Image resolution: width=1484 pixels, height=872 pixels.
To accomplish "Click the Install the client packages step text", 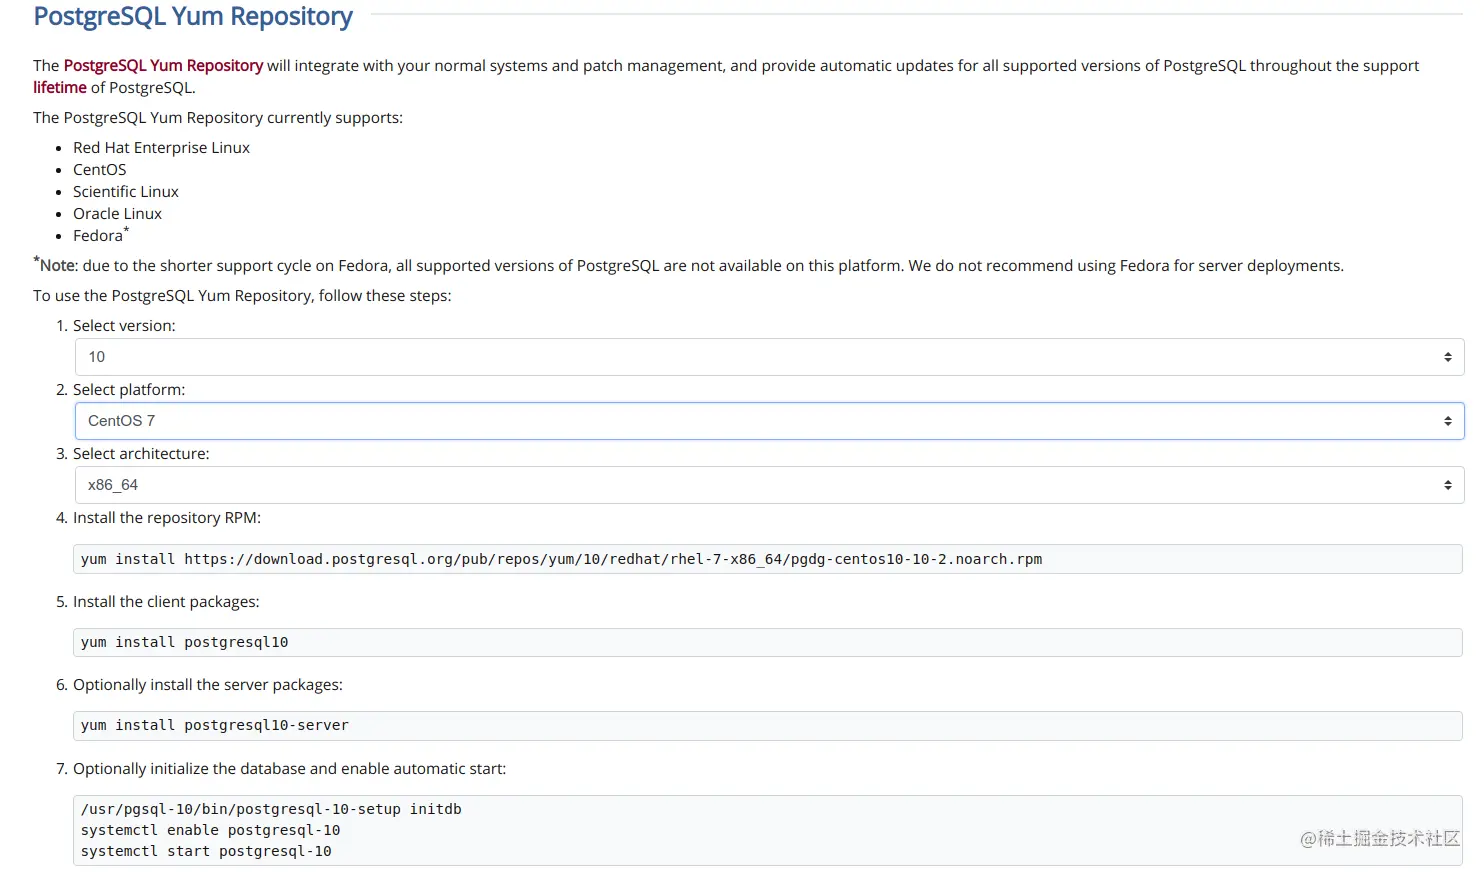I will tap(166, 602).
